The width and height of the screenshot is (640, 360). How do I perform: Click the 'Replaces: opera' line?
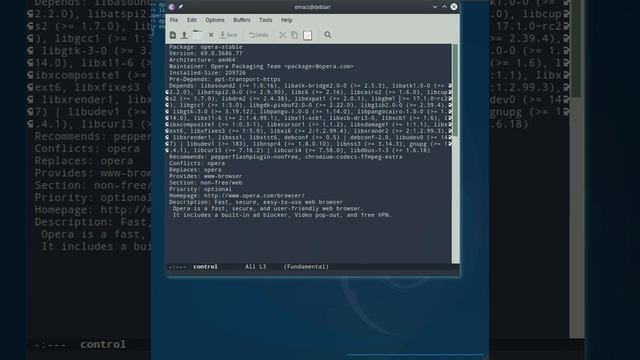[195, 170]
